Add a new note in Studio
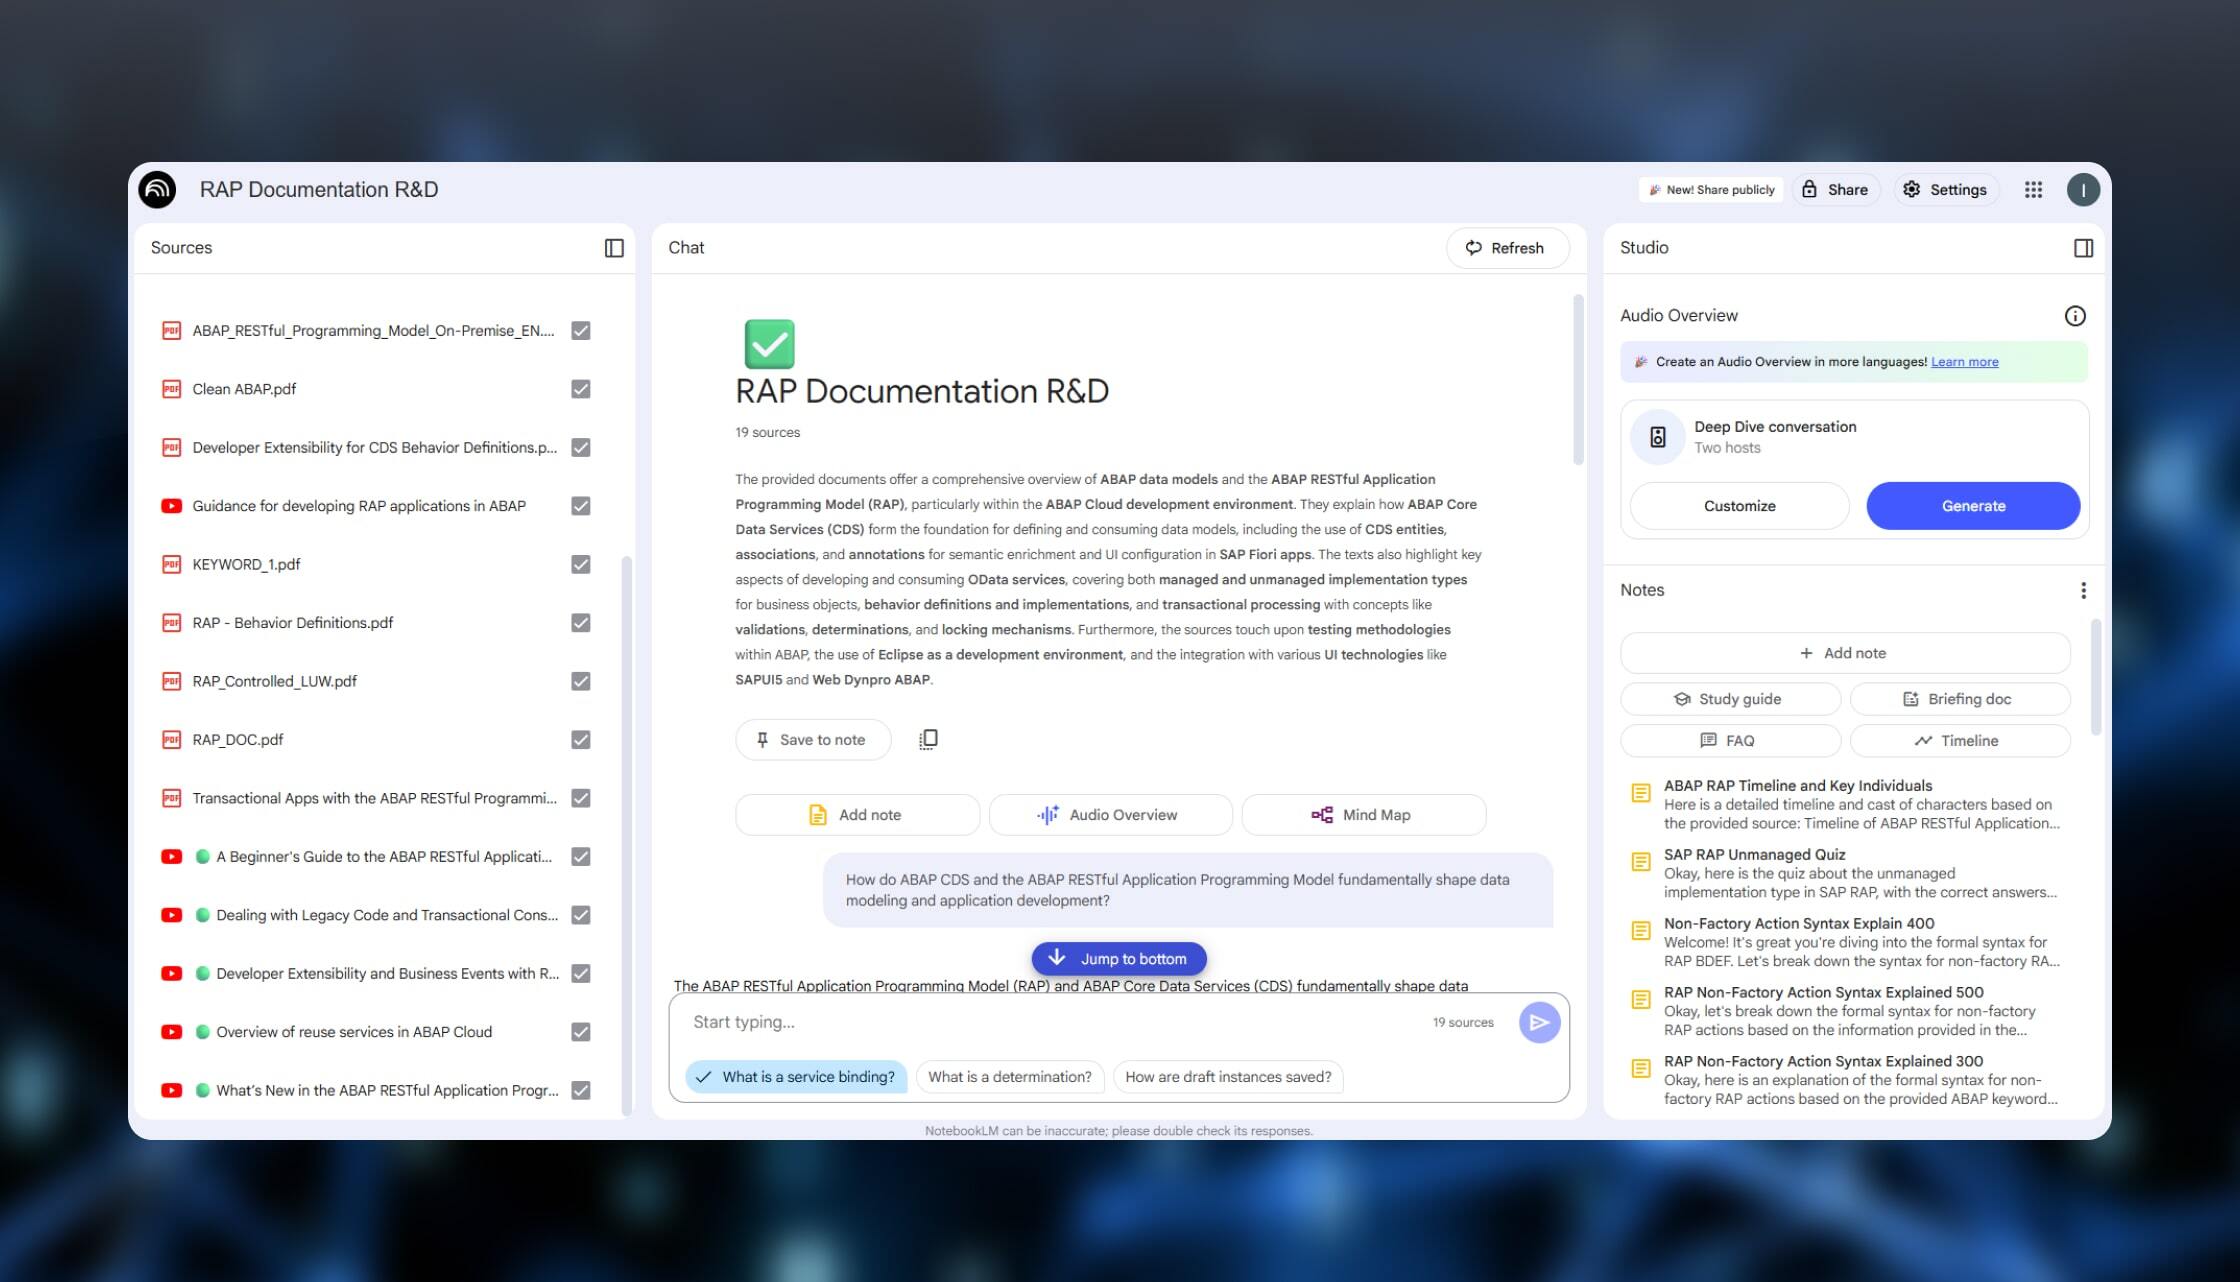This screenshot has height=1282, width=2240. click(1844, 653)
